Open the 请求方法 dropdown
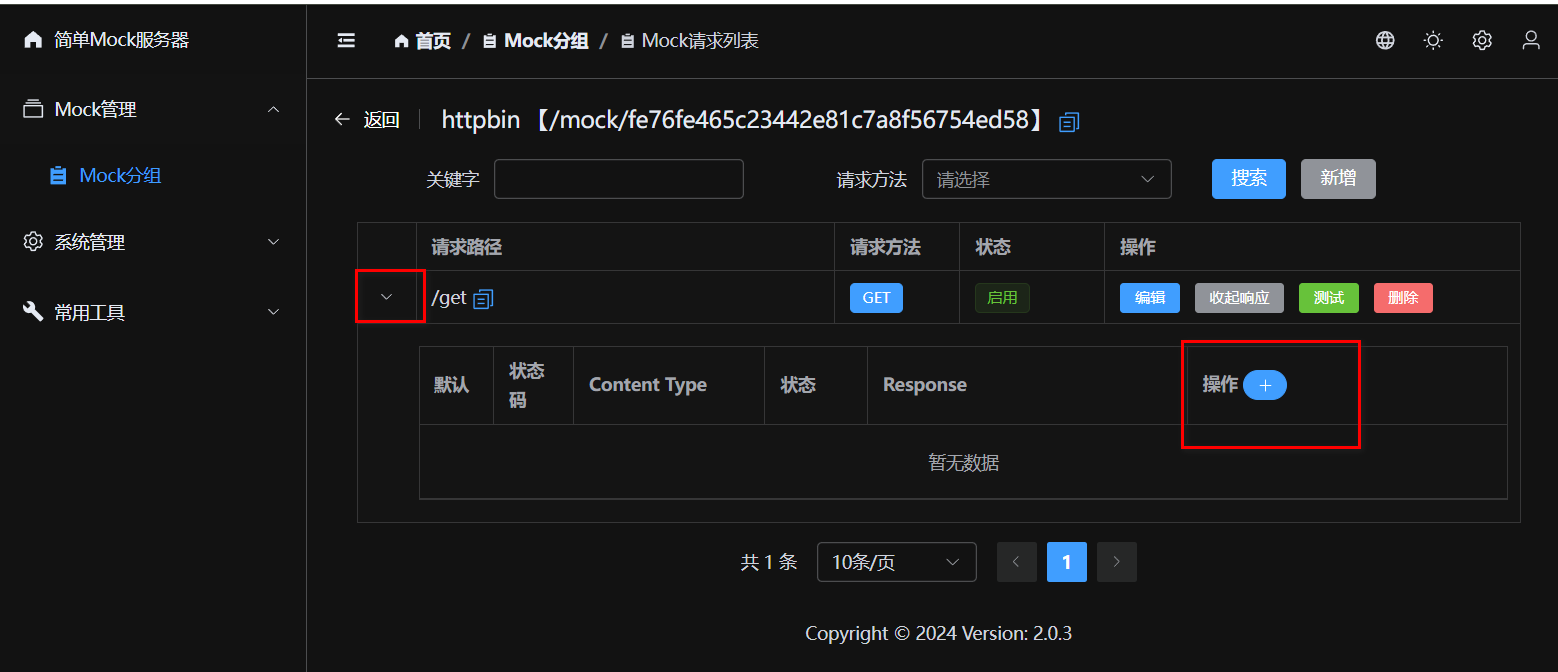The image size is (1558, 672). pyautogui.click(x=1046, y=180)
